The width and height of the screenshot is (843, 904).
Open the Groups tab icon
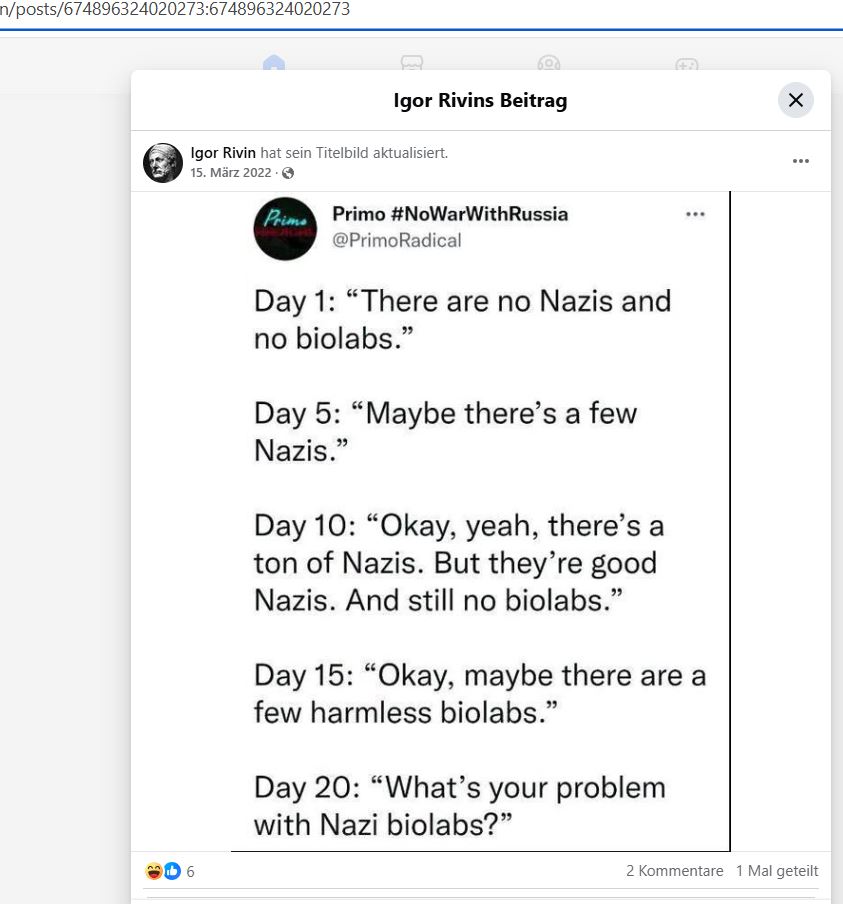tap(548, 62)
